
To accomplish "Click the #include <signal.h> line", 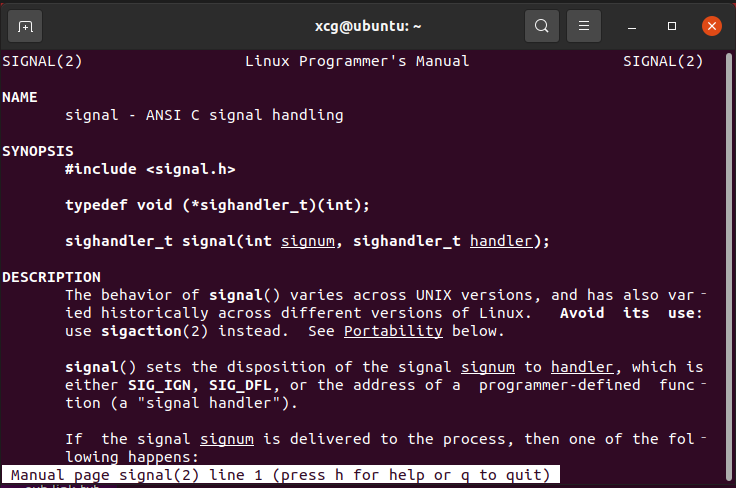I will pyautogui.click(x=150, y=169).
